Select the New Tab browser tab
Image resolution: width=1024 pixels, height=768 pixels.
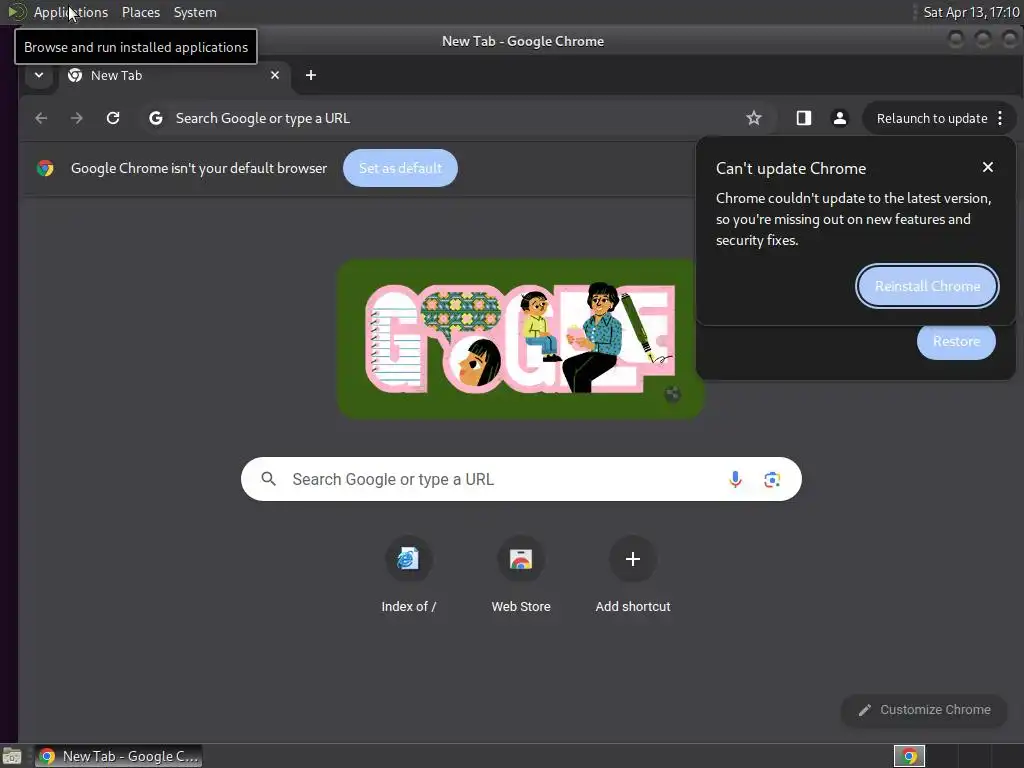click(174, 75)
